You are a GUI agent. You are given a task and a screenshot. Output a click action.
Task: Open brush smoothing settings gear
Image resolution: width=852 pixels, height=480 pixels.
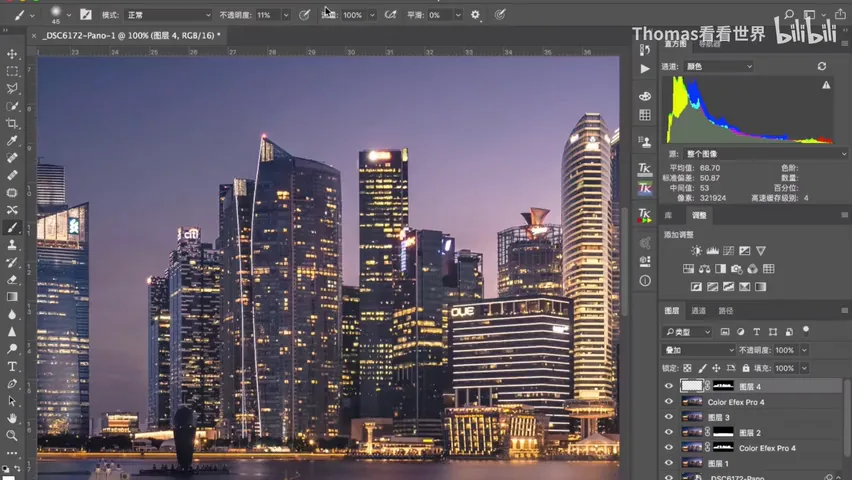(x=475, y=15)
